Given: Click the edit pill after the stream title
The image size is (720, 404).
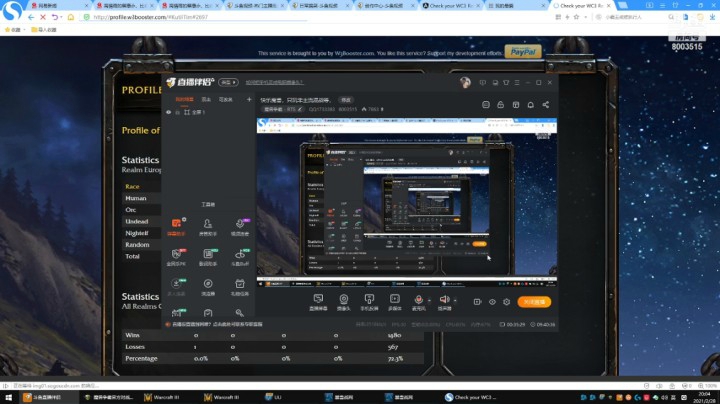Looking at the screenshot, I should click(x=346, y=100).
